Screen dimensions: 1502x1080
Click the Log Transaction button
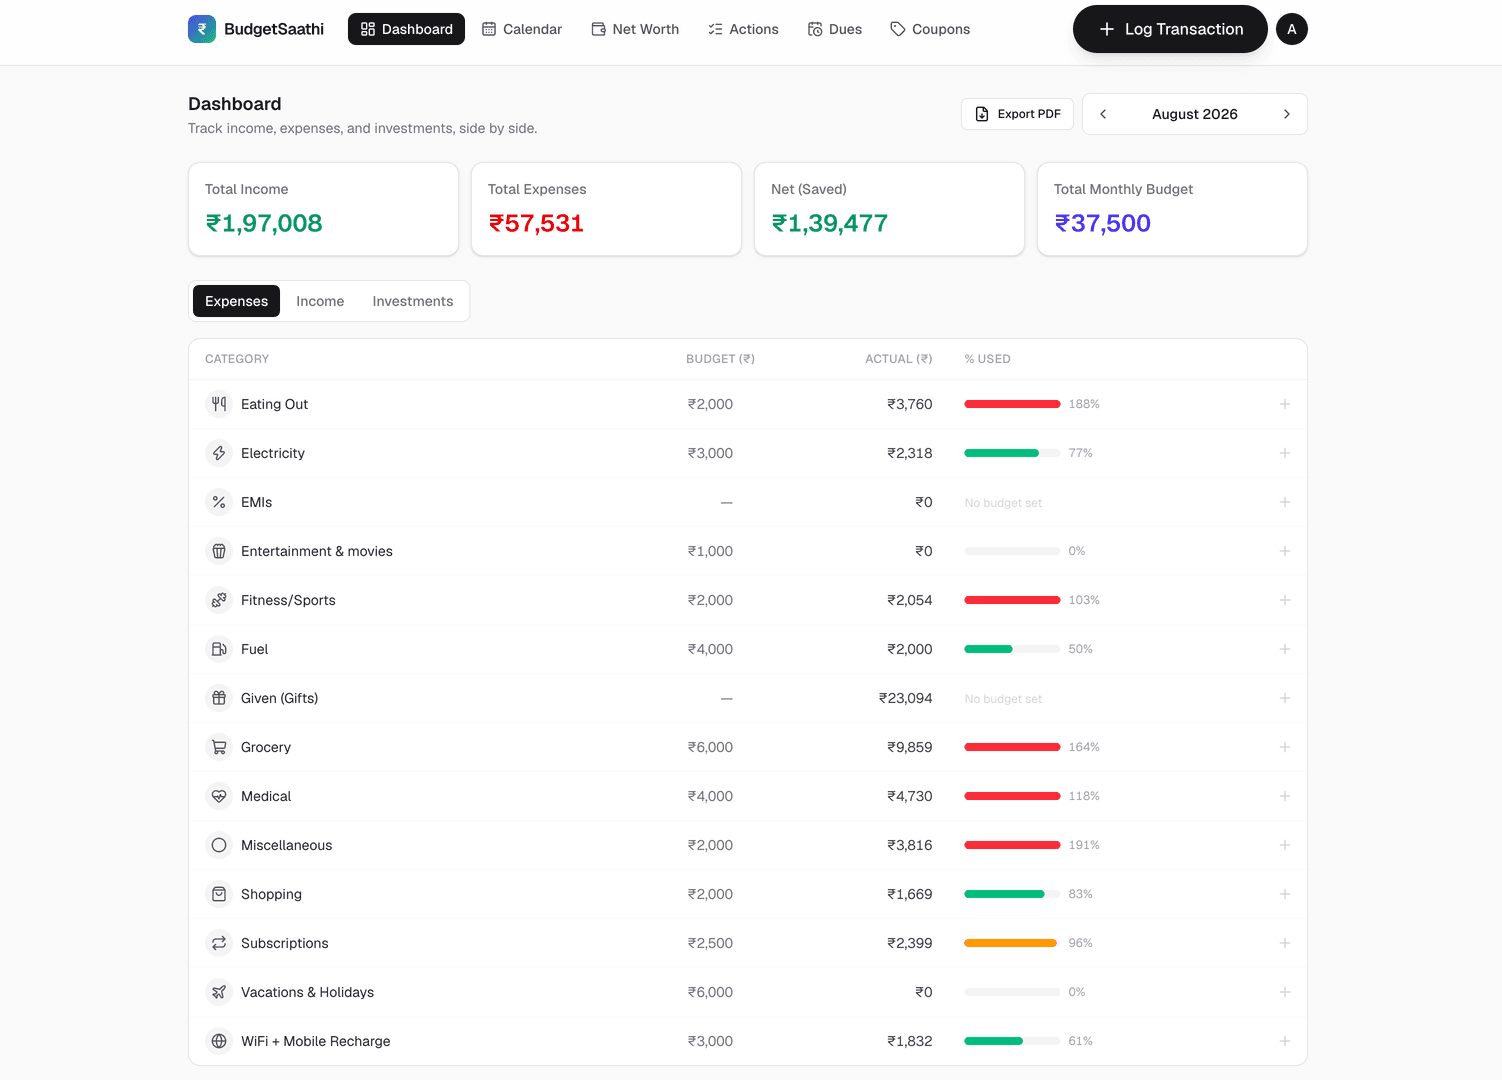tap(1170, 29)
